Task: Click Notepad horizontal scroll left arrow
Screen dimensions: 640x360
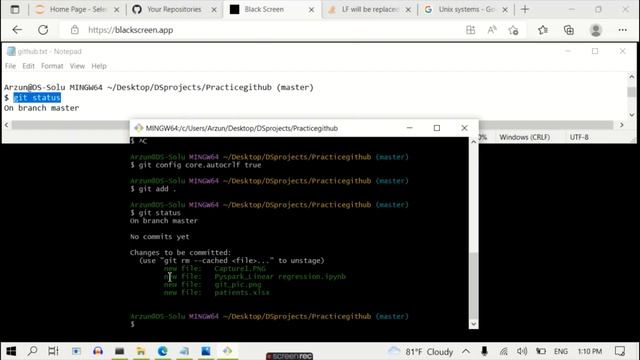Action: 6,125
